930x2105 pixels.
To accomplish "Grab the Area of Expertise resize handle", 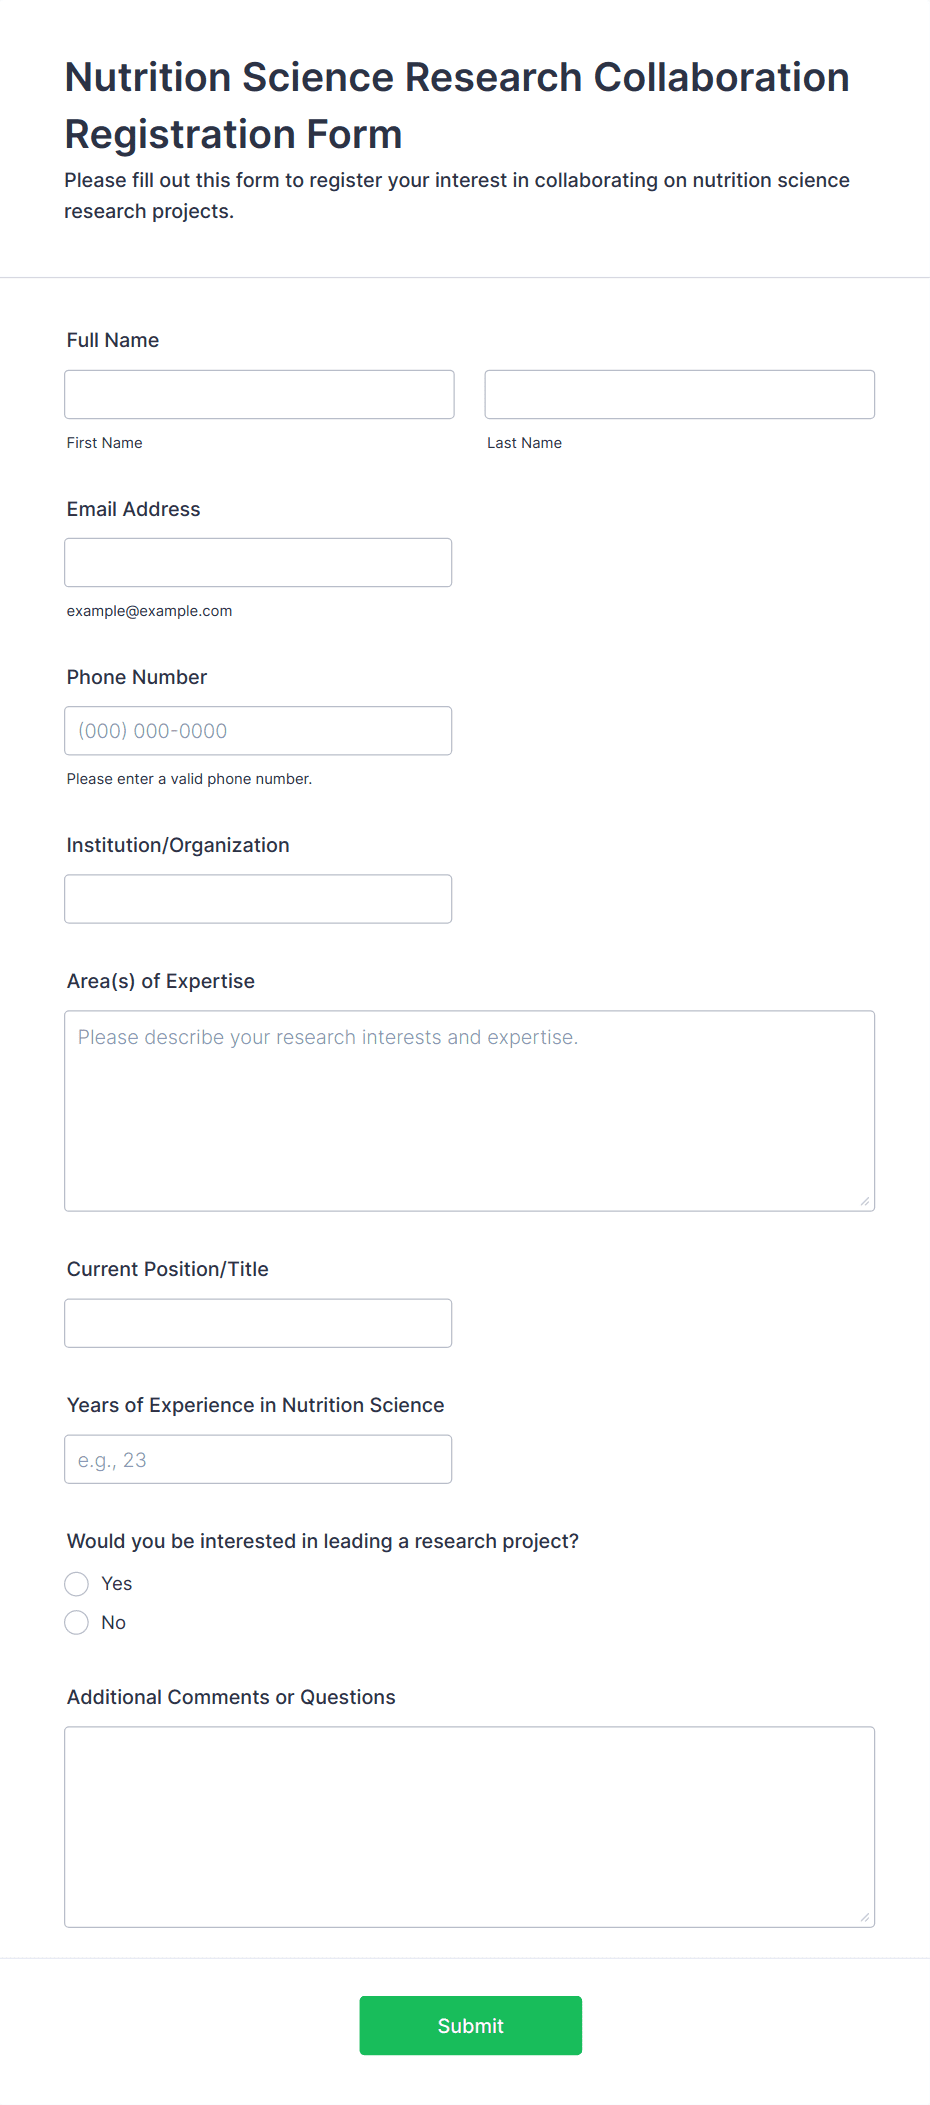I will (x=865, y=1201).
